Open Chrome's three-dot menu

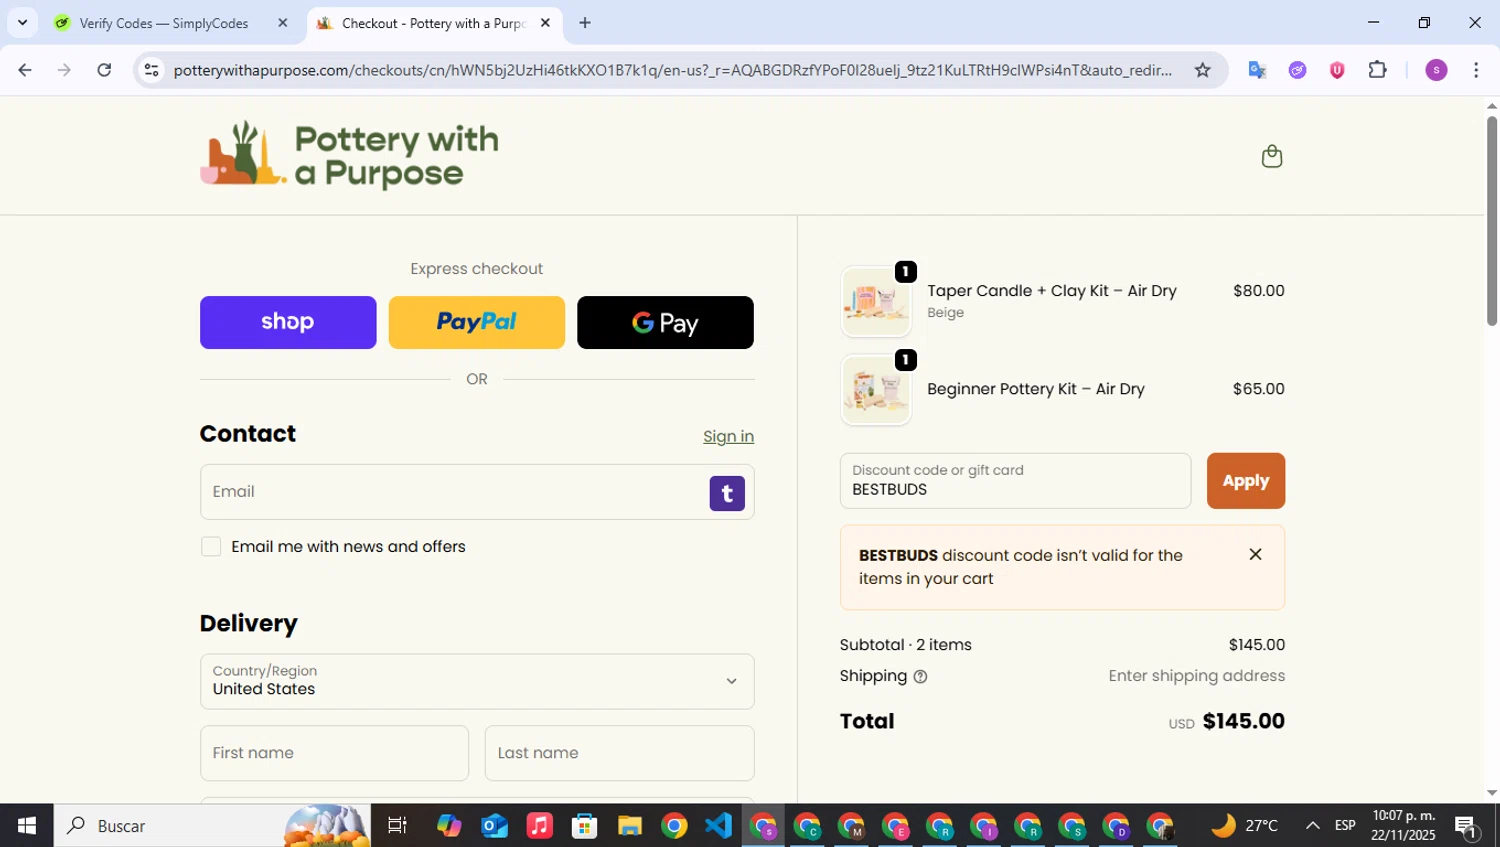(x=1476, y=70)
